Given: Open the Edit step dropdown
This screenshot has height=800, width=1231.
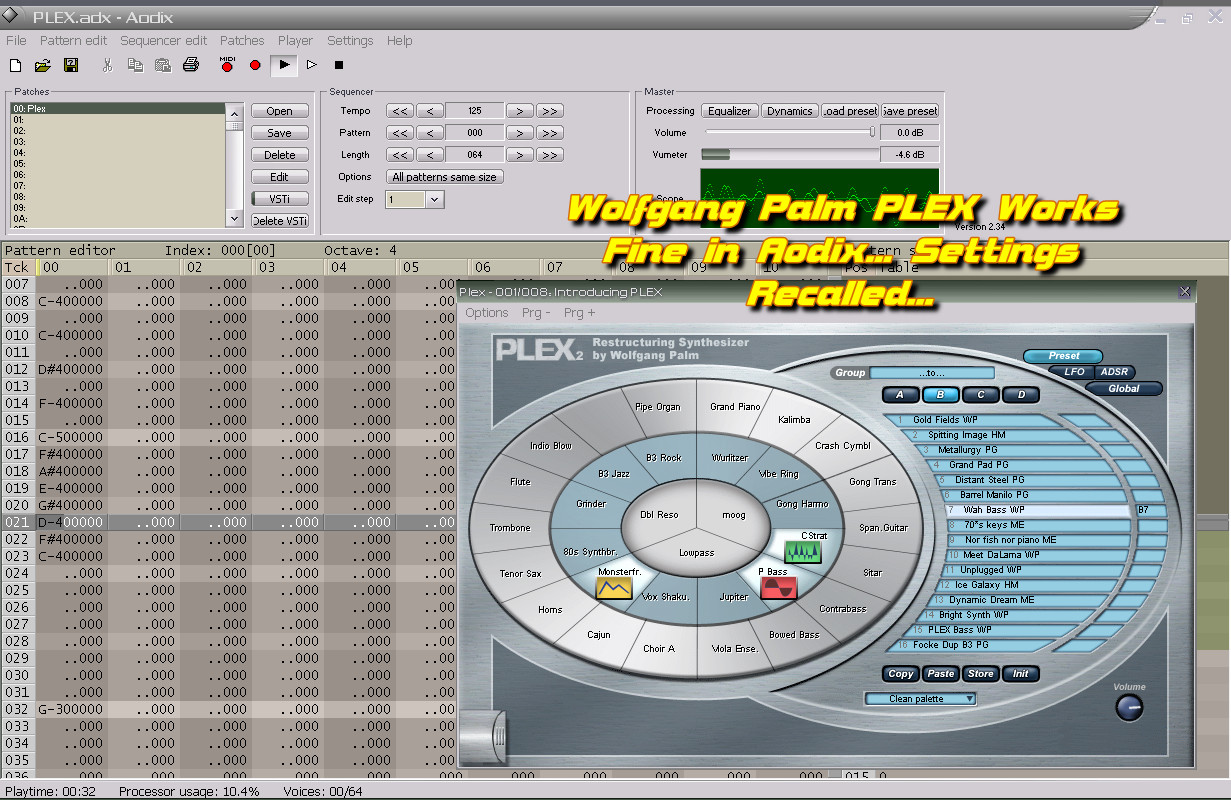Looking at the screenshot, I should point(434,200).
